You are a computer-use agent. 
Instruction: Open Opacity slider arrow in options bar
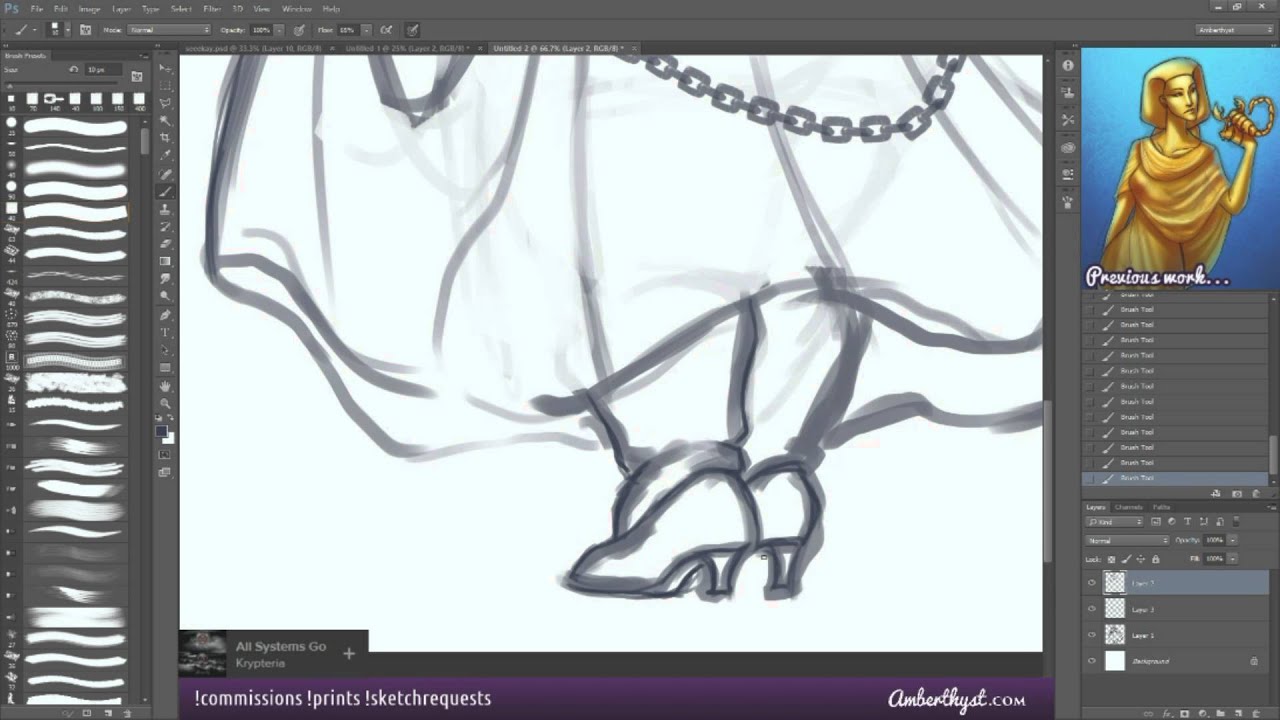(x=279, y=30)
